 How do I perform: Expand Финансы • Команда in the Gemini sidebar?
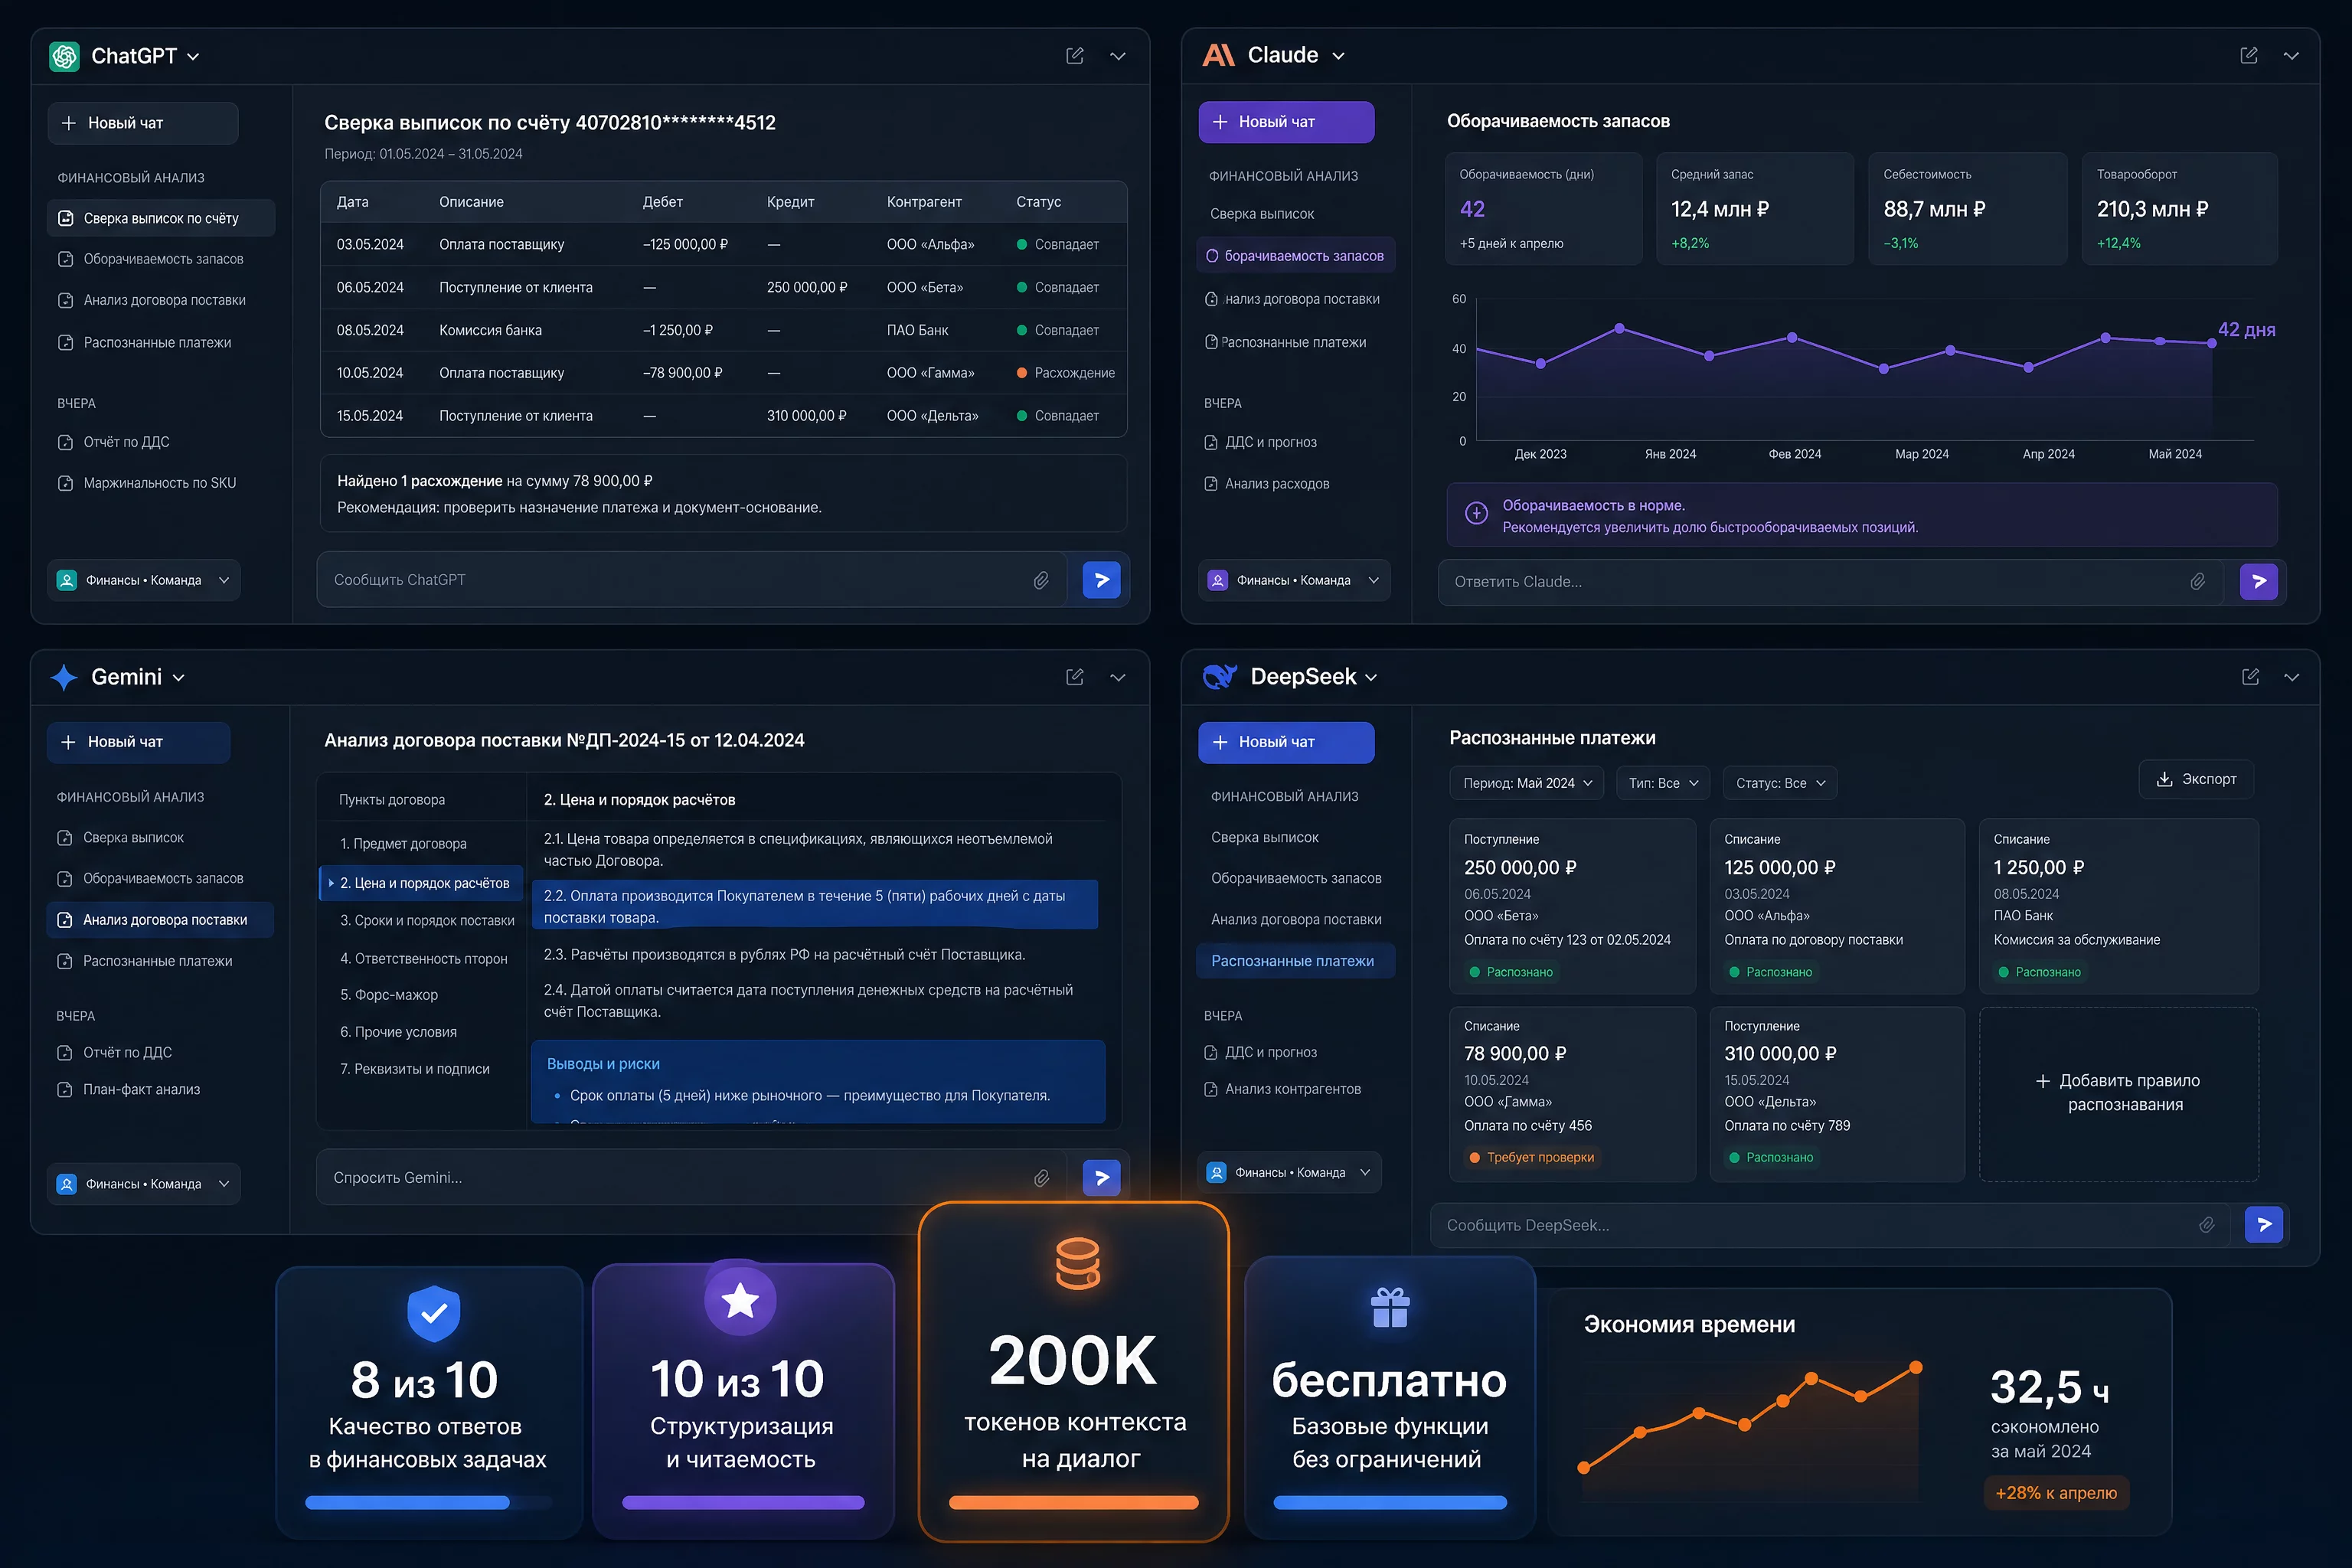point(143,1184)
